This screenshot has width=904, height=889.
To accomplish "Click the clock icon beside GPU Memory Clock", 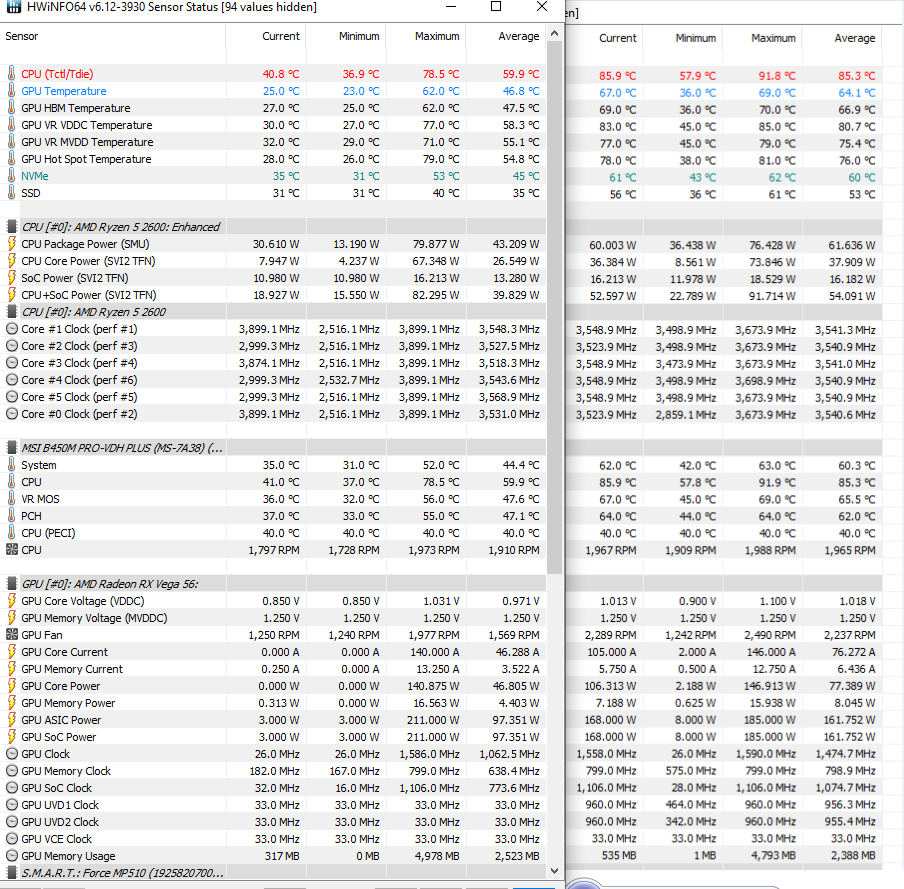I will 12,771.
